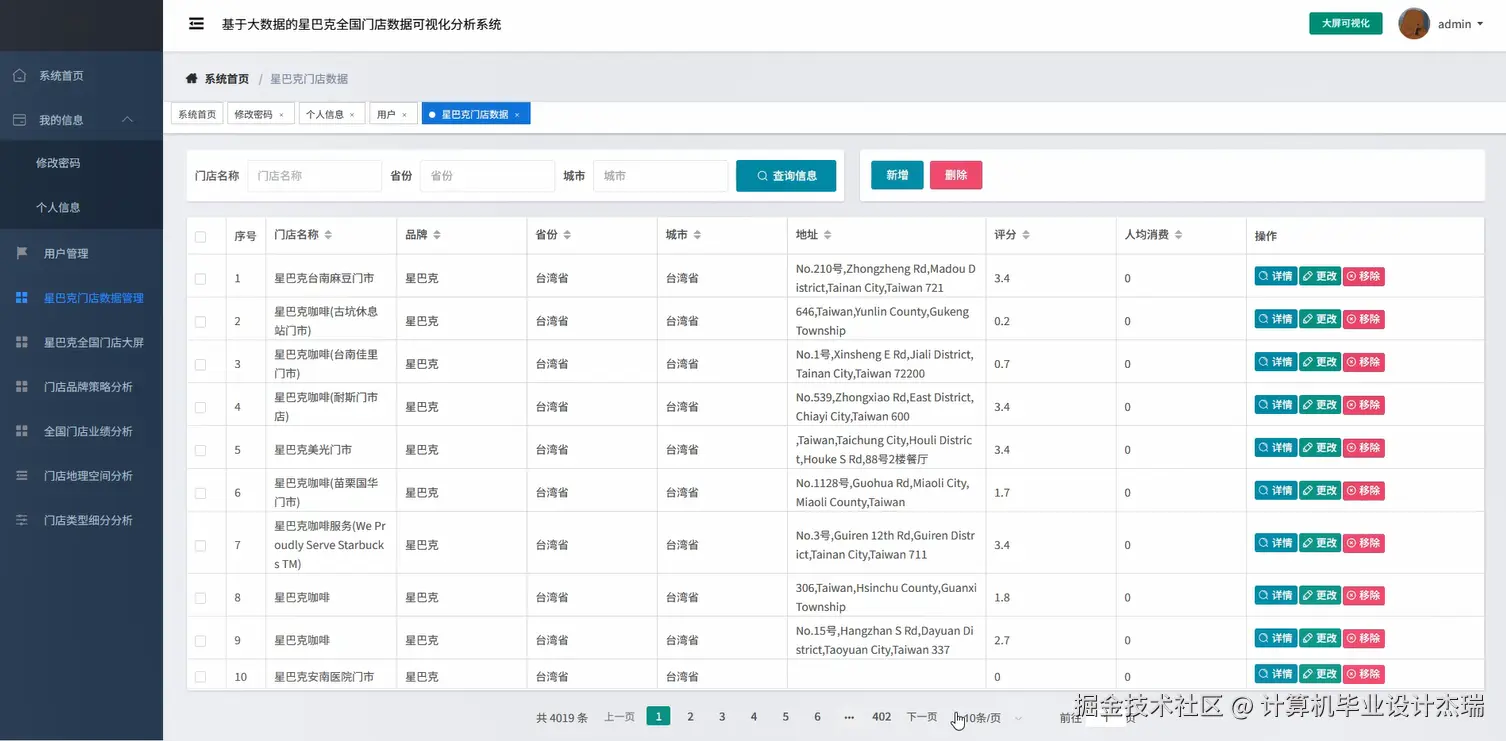Open 修改密码 in the sidebar submenu
This screenshot has height=741, width=1506.
pyautogui.click(x=58, y=163)
